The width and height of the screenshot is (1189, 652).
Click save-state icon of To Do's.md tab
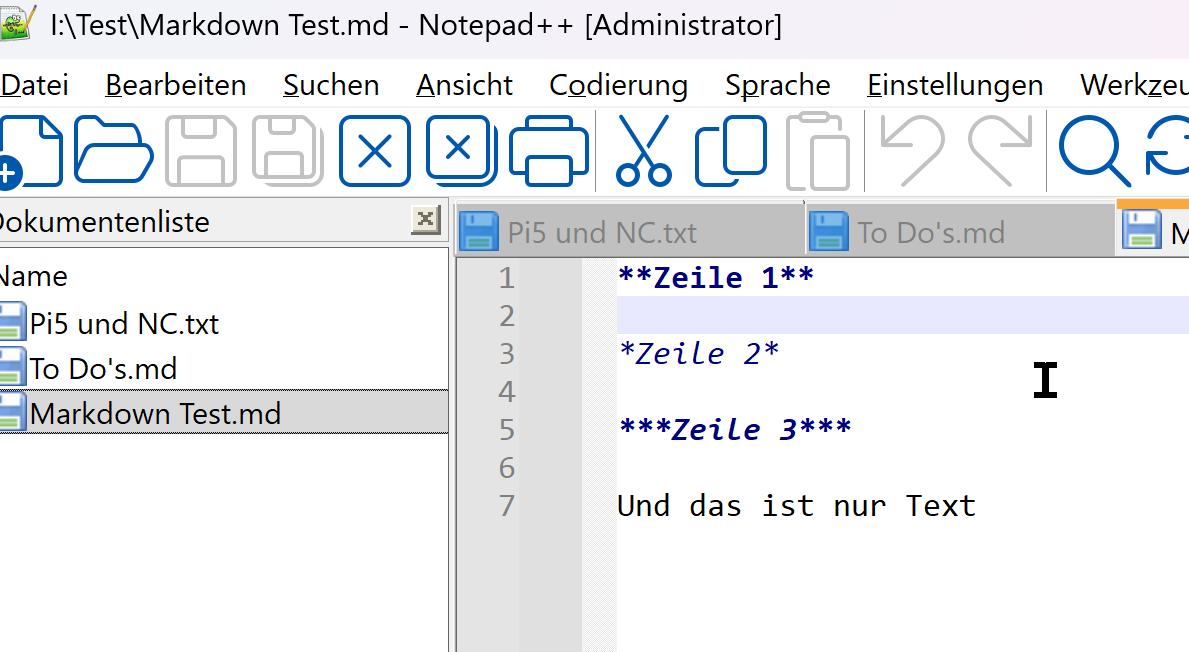828,231
